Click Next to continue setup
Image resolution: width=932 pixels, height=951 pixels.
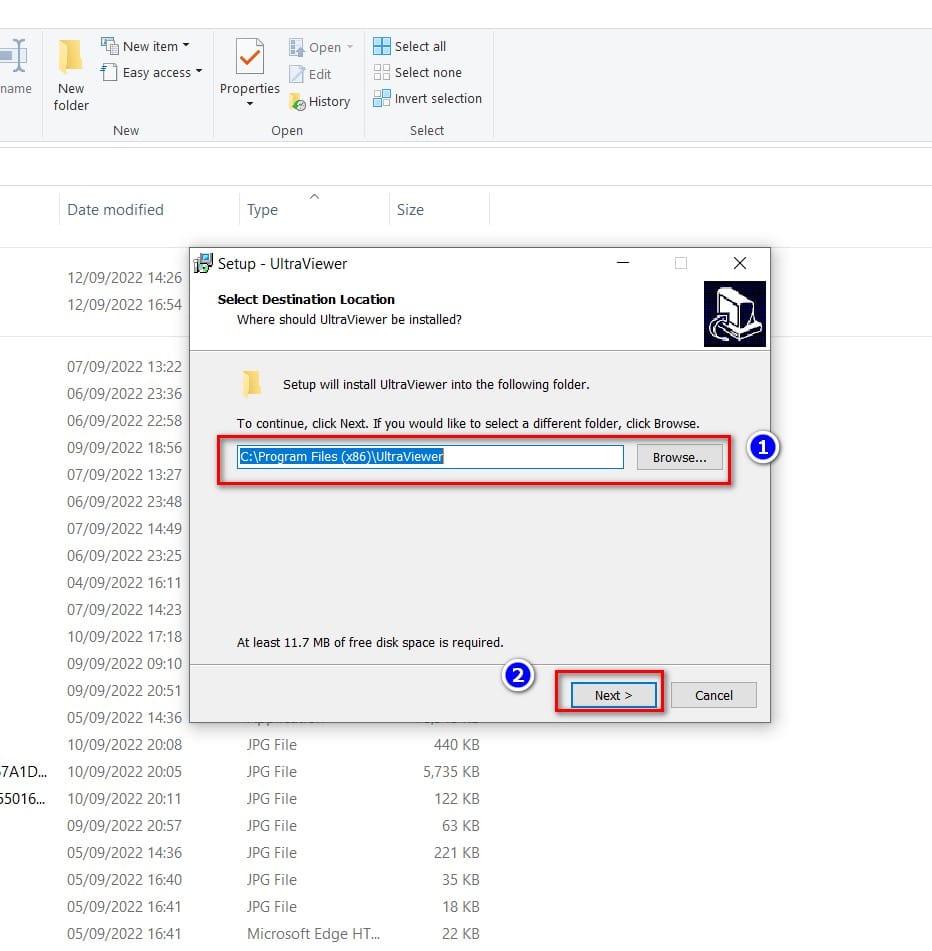pos(613,695)
